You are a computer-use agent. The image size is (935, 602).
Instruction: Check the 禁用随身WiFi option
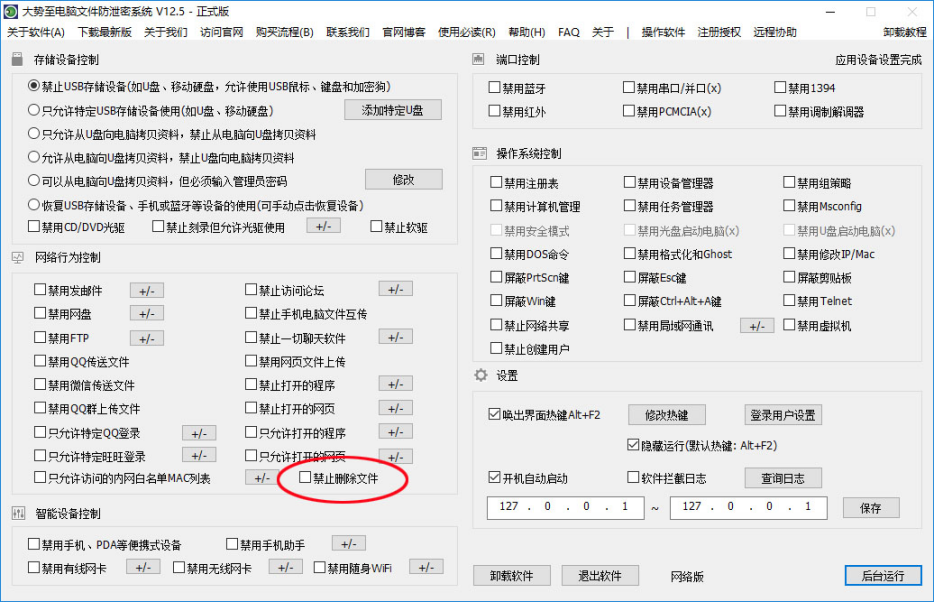pyautogui.click(x=320, y=567)
